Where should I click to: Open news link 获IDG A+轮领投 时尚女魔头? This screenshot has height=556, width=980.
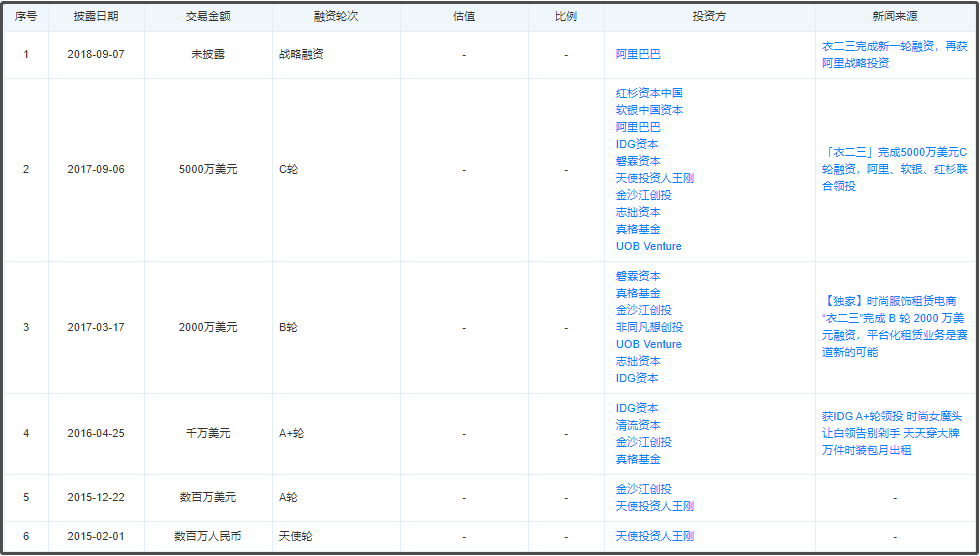point(892,434)
